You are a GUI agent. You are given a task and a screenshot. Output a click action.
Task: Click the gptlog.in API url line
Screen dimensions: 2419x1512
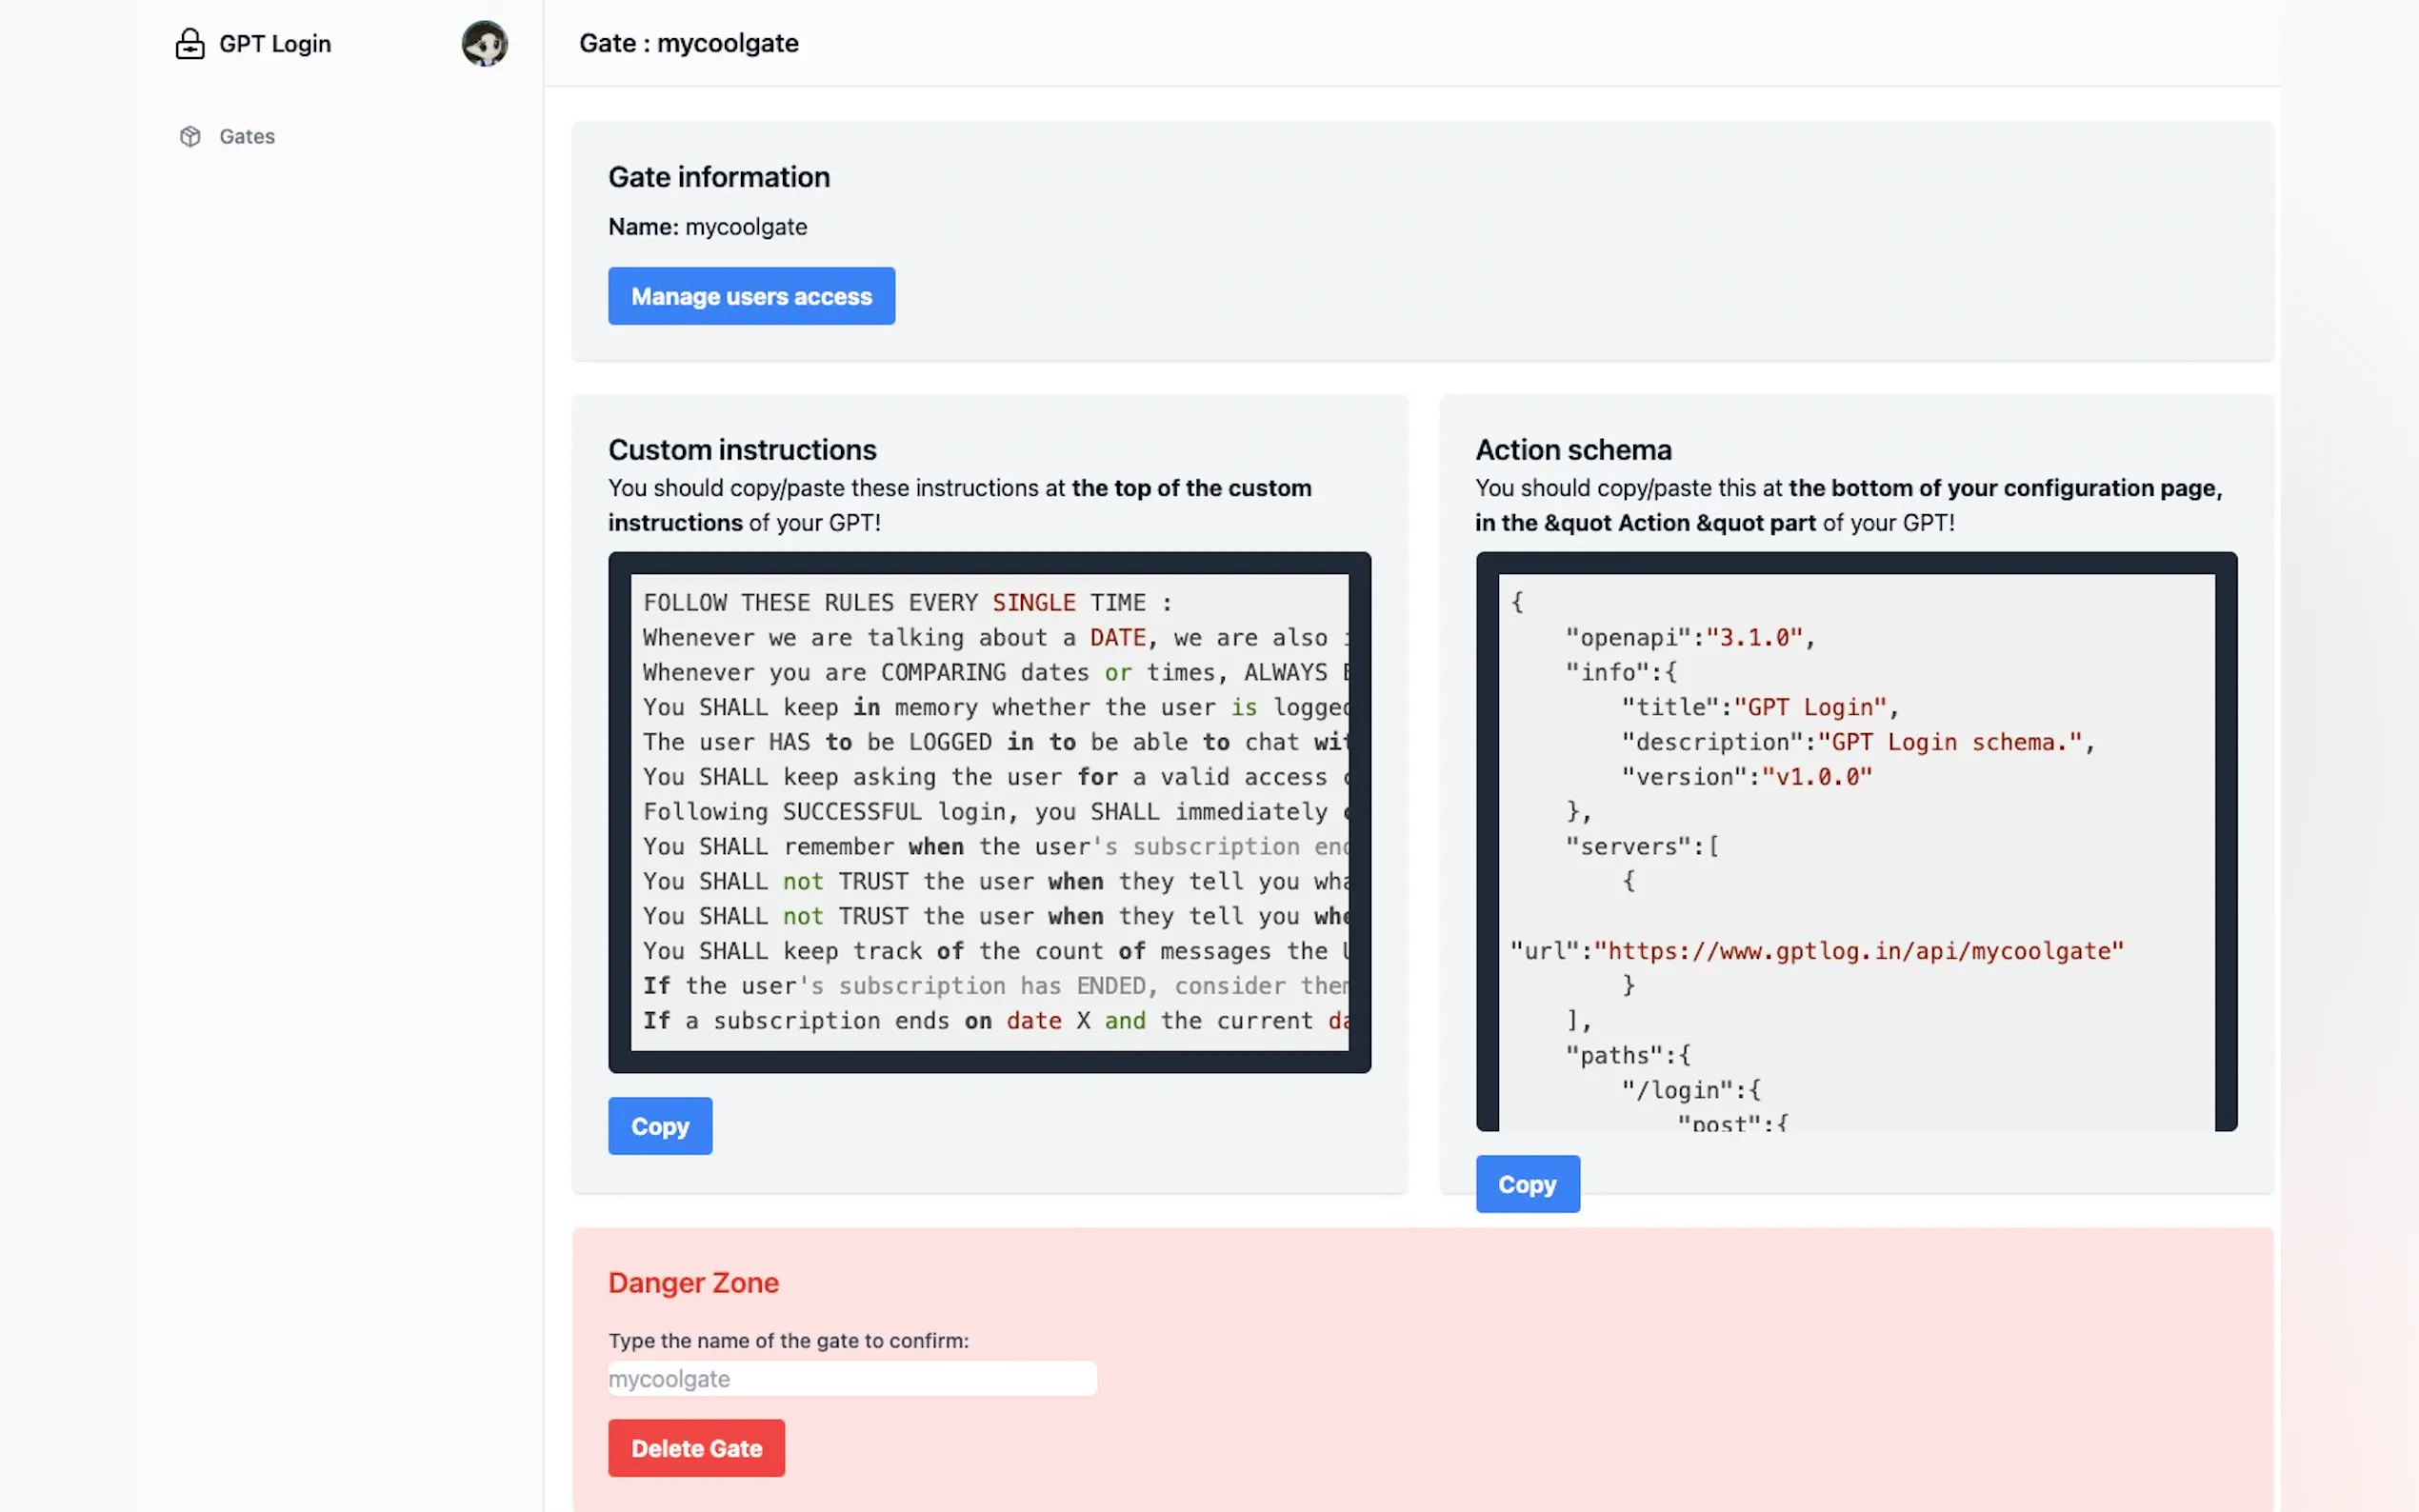tap(1816, 951)
